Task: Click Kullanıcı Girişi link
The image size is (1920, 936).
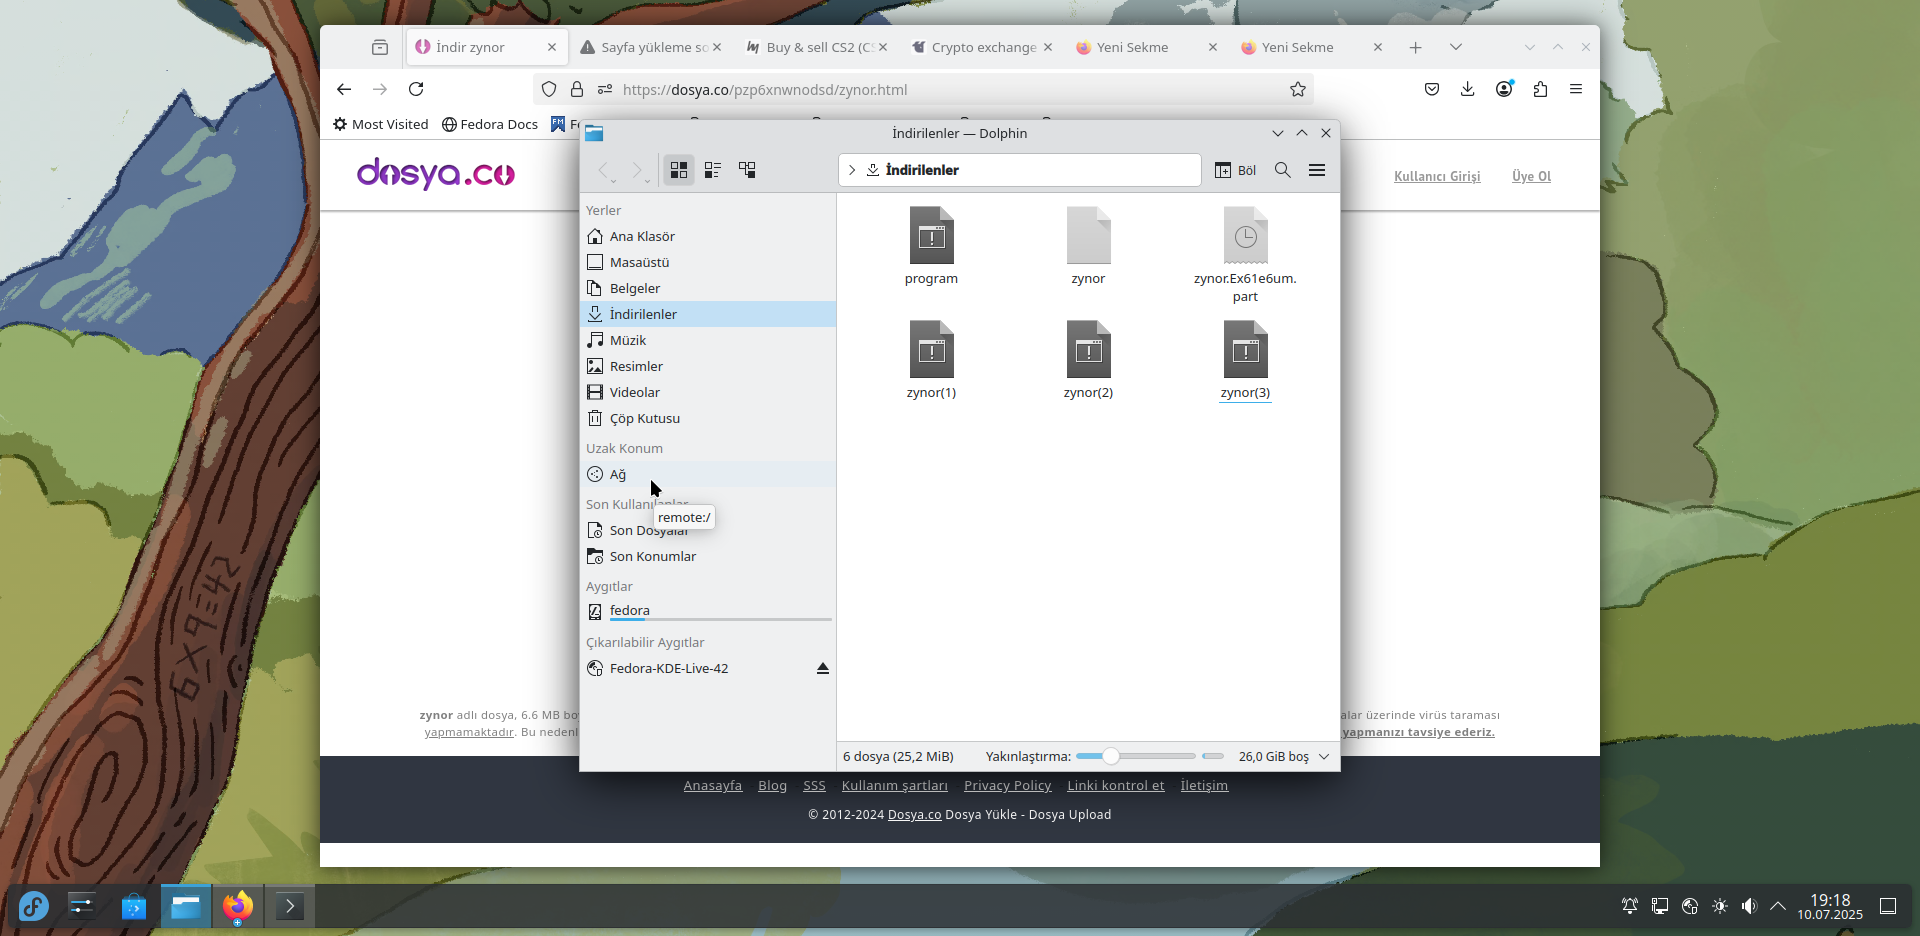Action: pos(1437,176)
